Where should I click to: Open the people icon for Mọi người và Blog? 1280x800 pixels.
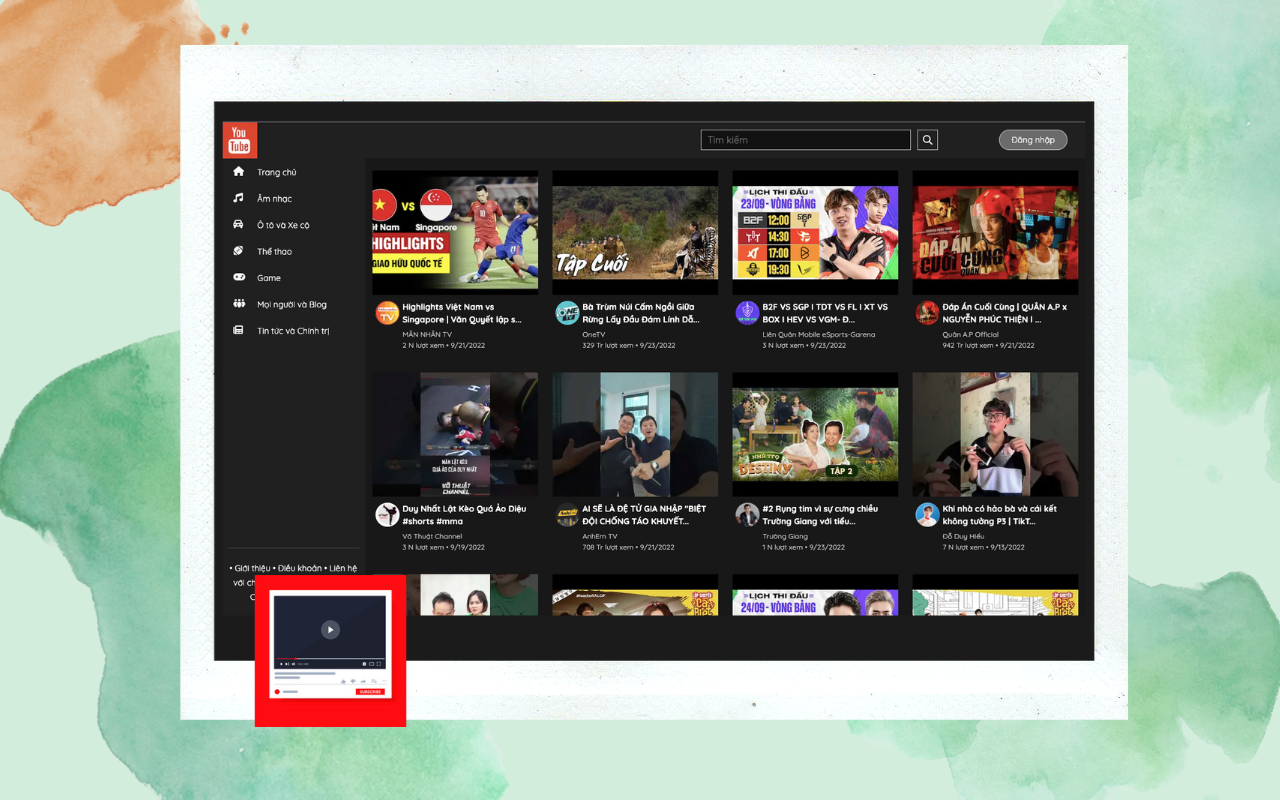click(x=239, y=304)
